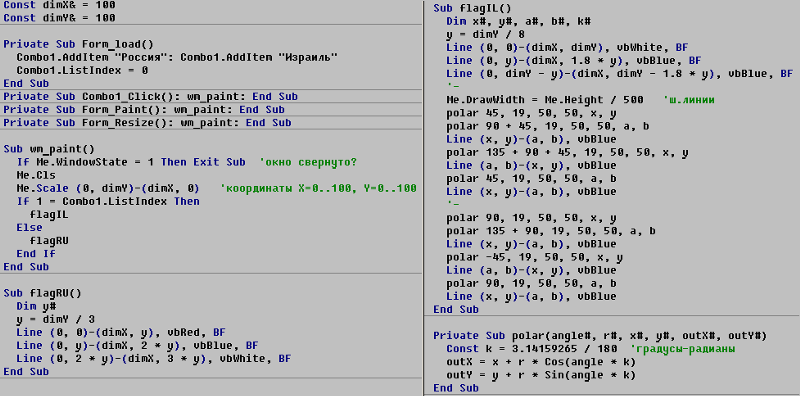Click the comment 'градусы-радианы'
Screen dimensions: 800x396
[683, 349]
